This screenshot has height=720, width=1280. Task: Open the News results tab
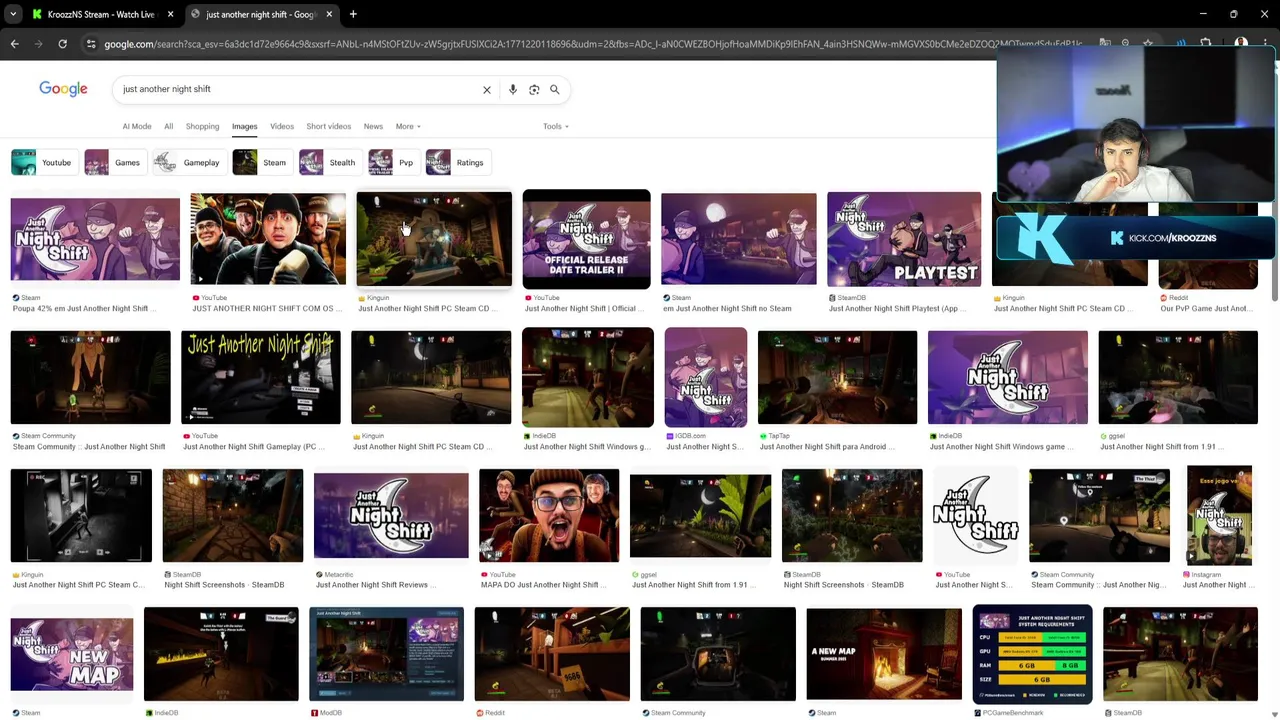point(373,126)
